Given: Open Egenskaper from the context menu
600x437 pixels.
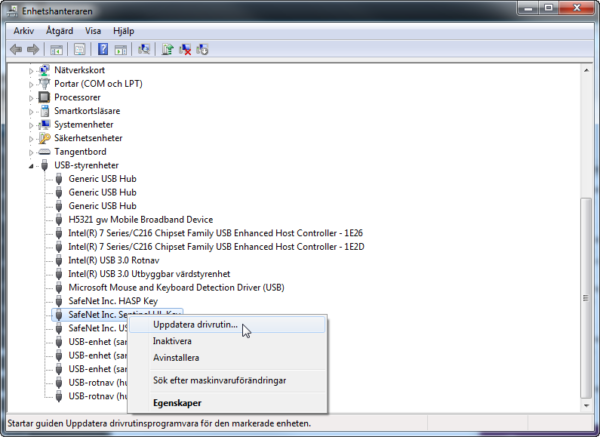Looking at the screenshot, I should tap(177, 403).
